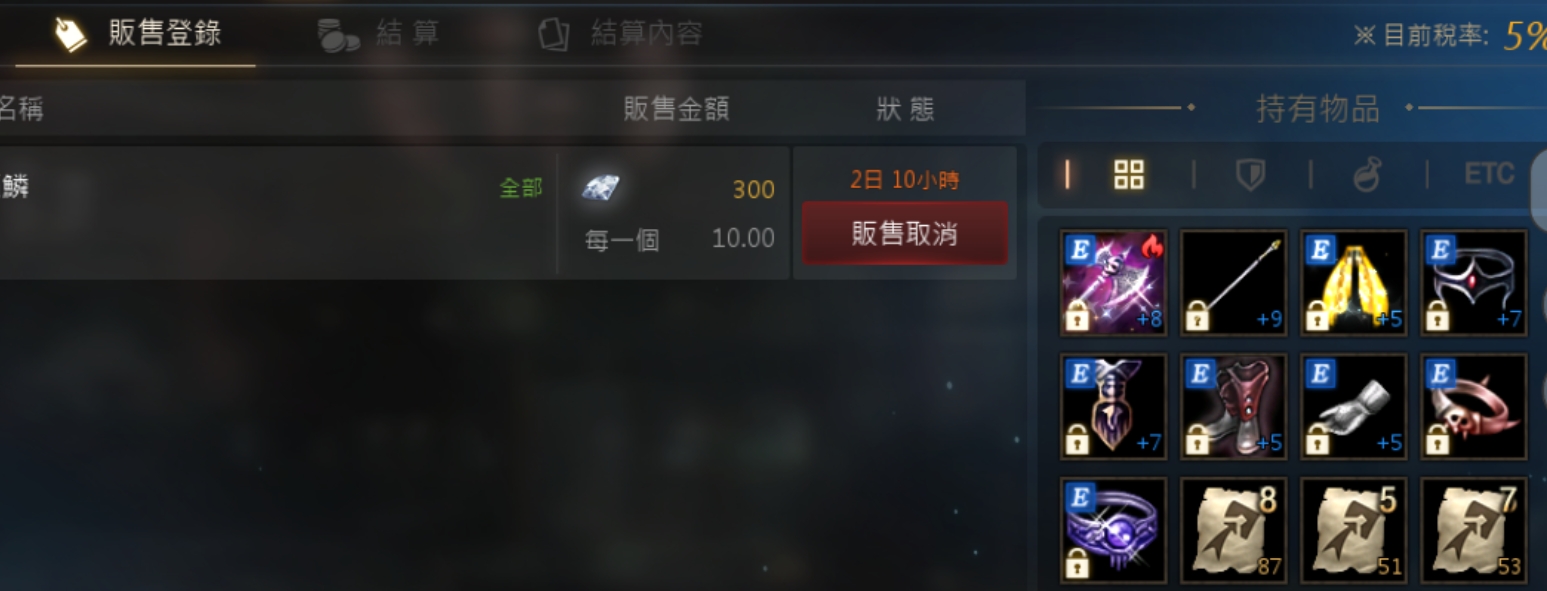
Task: Pick the purple pendant necklace +7
Action: click(x=1113, y=406)
